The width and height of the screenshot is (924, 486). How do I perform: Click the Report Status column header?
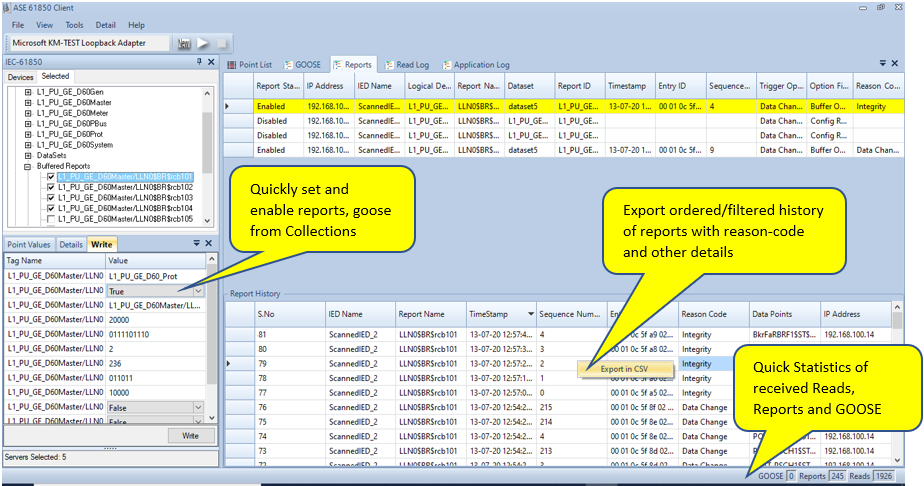[x=278, y=86]
